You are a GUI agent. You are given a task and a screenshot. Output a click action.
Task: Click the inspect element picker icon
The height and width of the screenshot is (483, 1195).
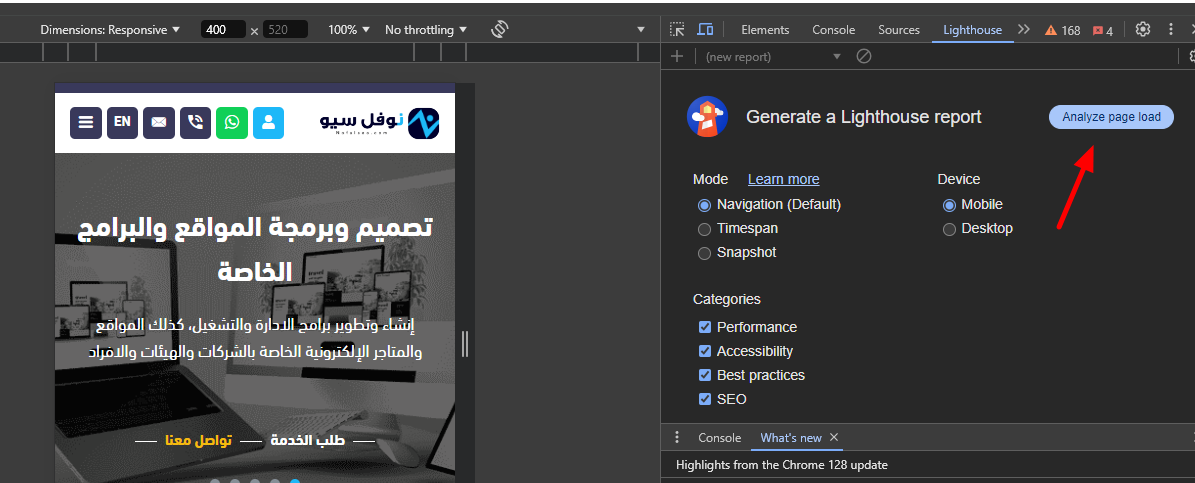pyautogui.click(x=677, y=30)
